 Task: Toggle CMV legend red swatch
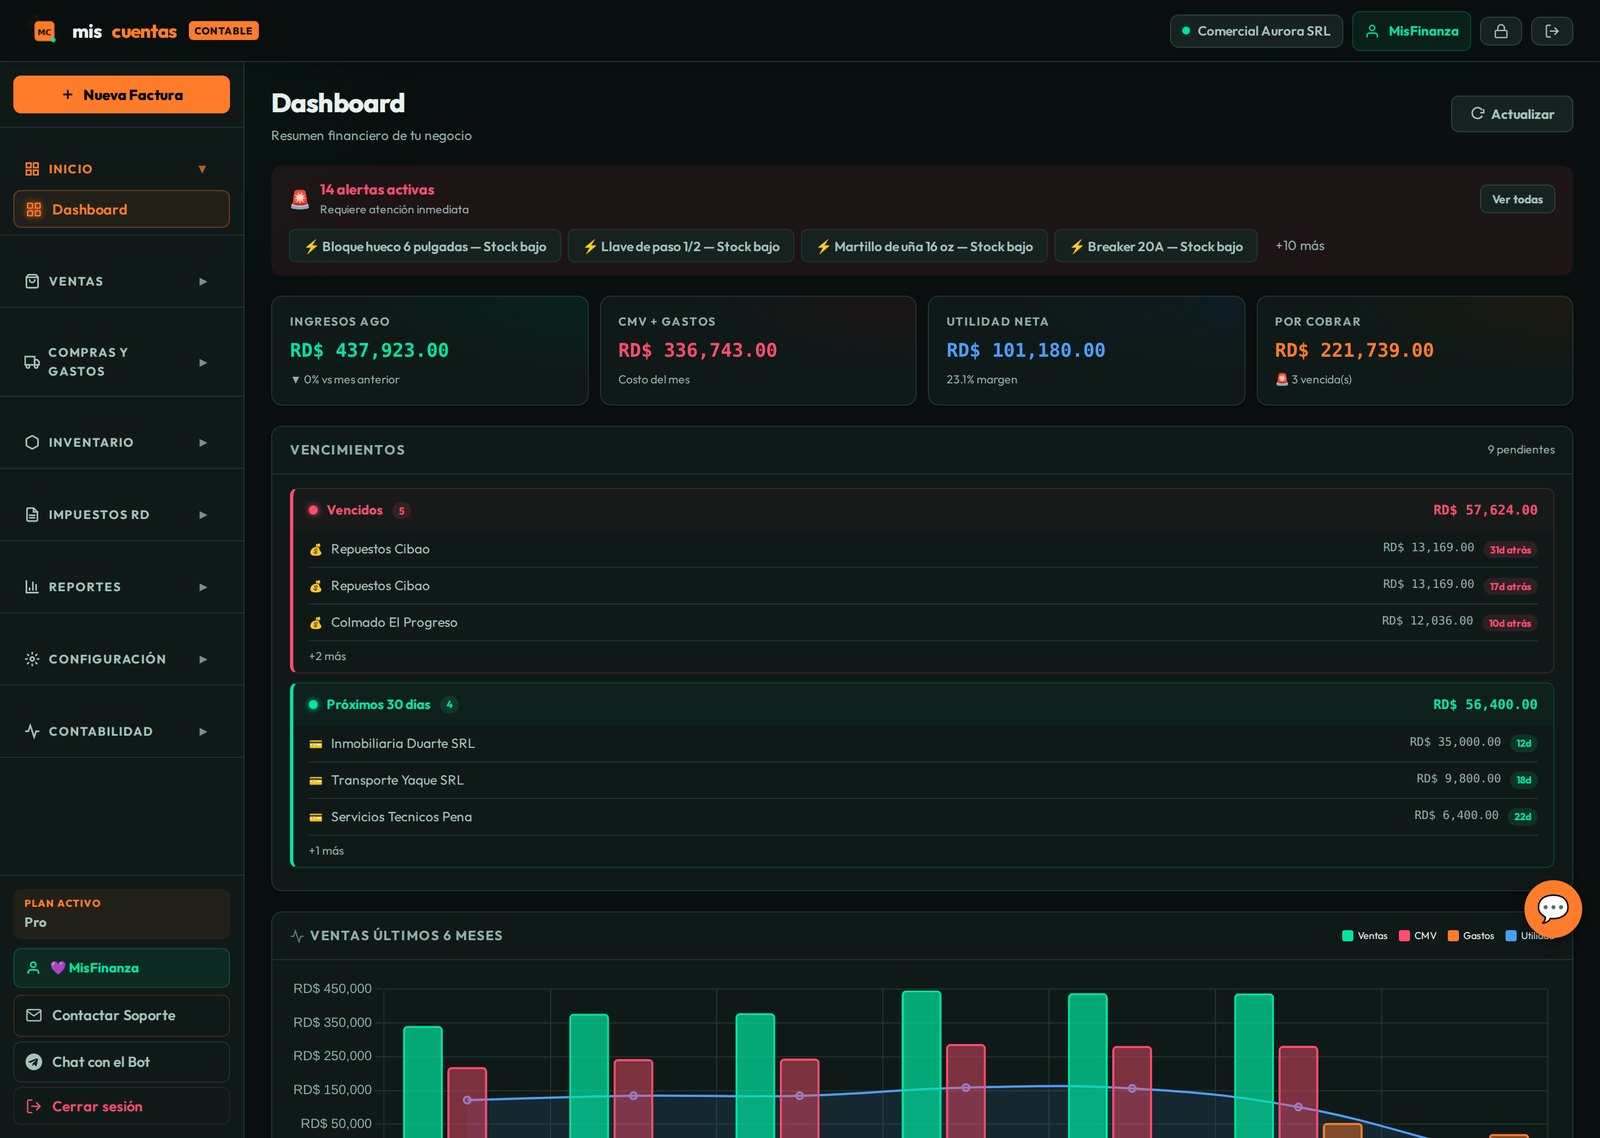click(x=1404, y=936)
